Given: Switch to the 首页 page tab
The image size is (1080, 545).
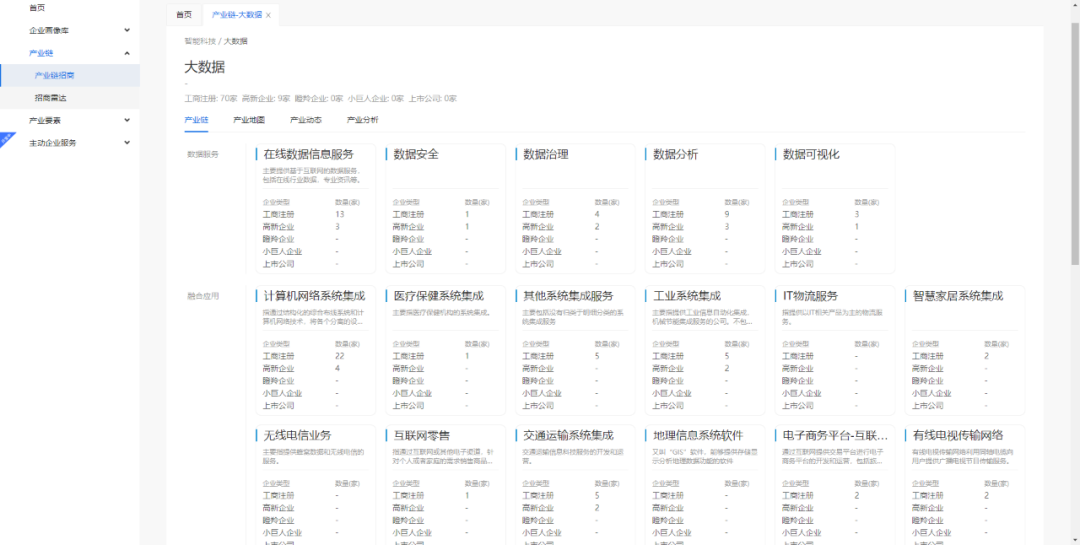Looking at the screenshot, I should click(x=183, y=16).
